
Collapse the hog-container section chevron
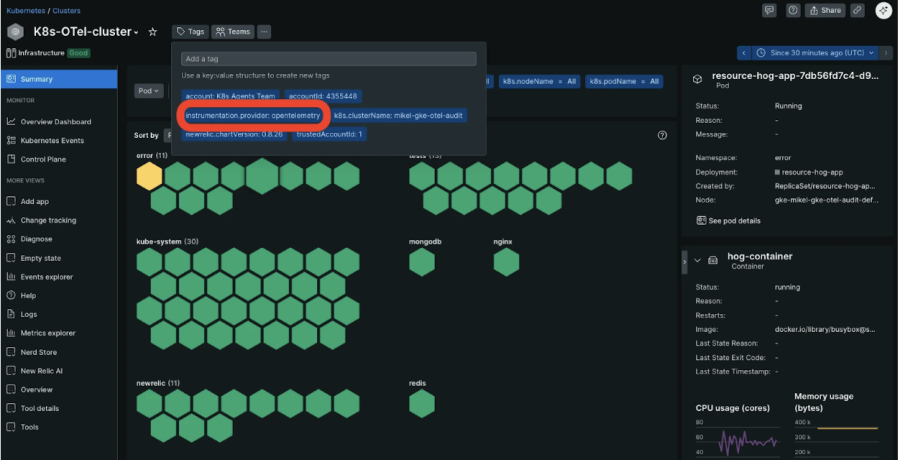697,261
